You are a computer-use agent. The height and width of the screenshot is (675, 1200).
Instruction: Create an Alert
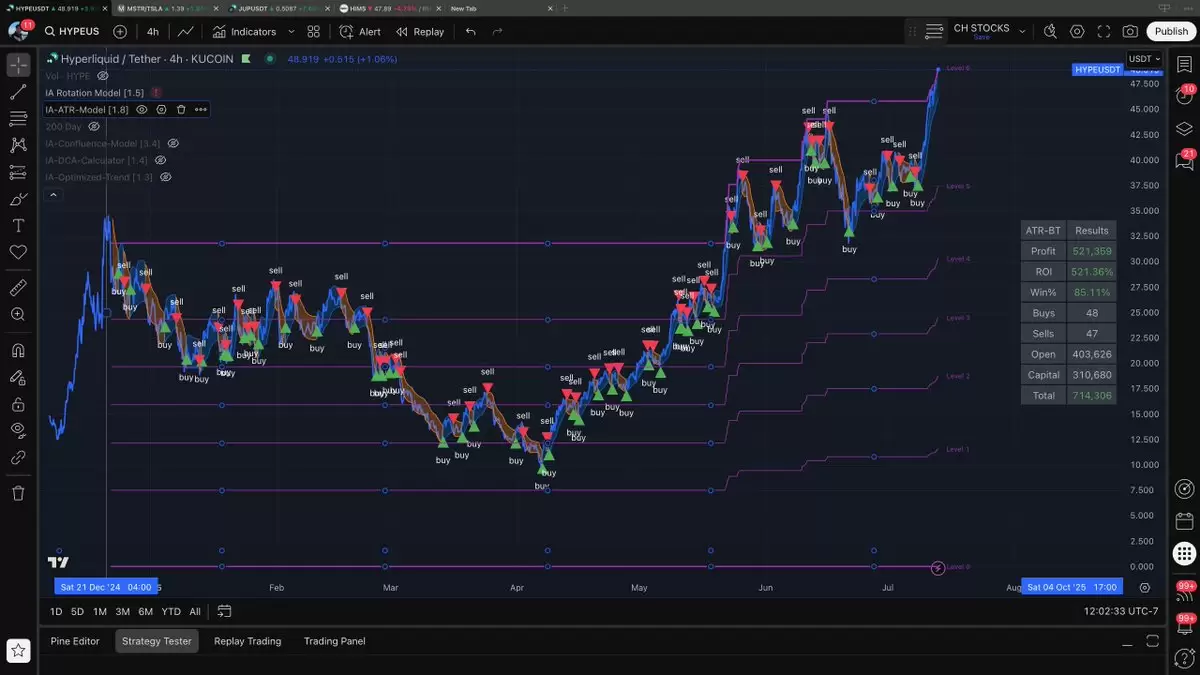360,31
